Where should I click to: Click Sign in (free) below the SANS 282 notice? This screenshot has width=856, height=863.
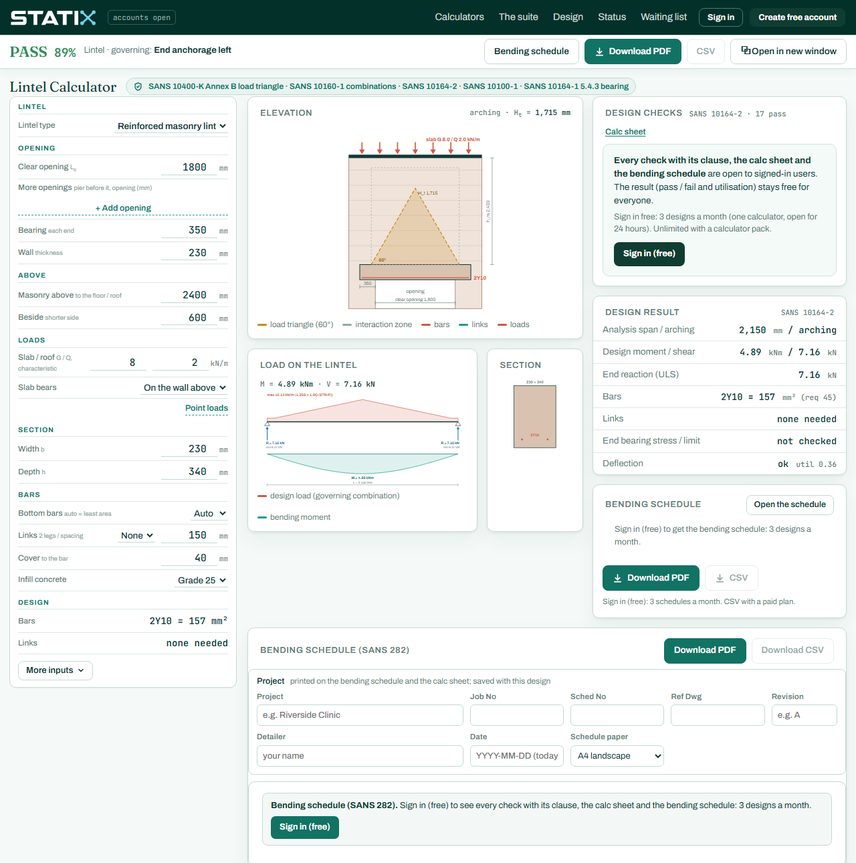point(304,827)
